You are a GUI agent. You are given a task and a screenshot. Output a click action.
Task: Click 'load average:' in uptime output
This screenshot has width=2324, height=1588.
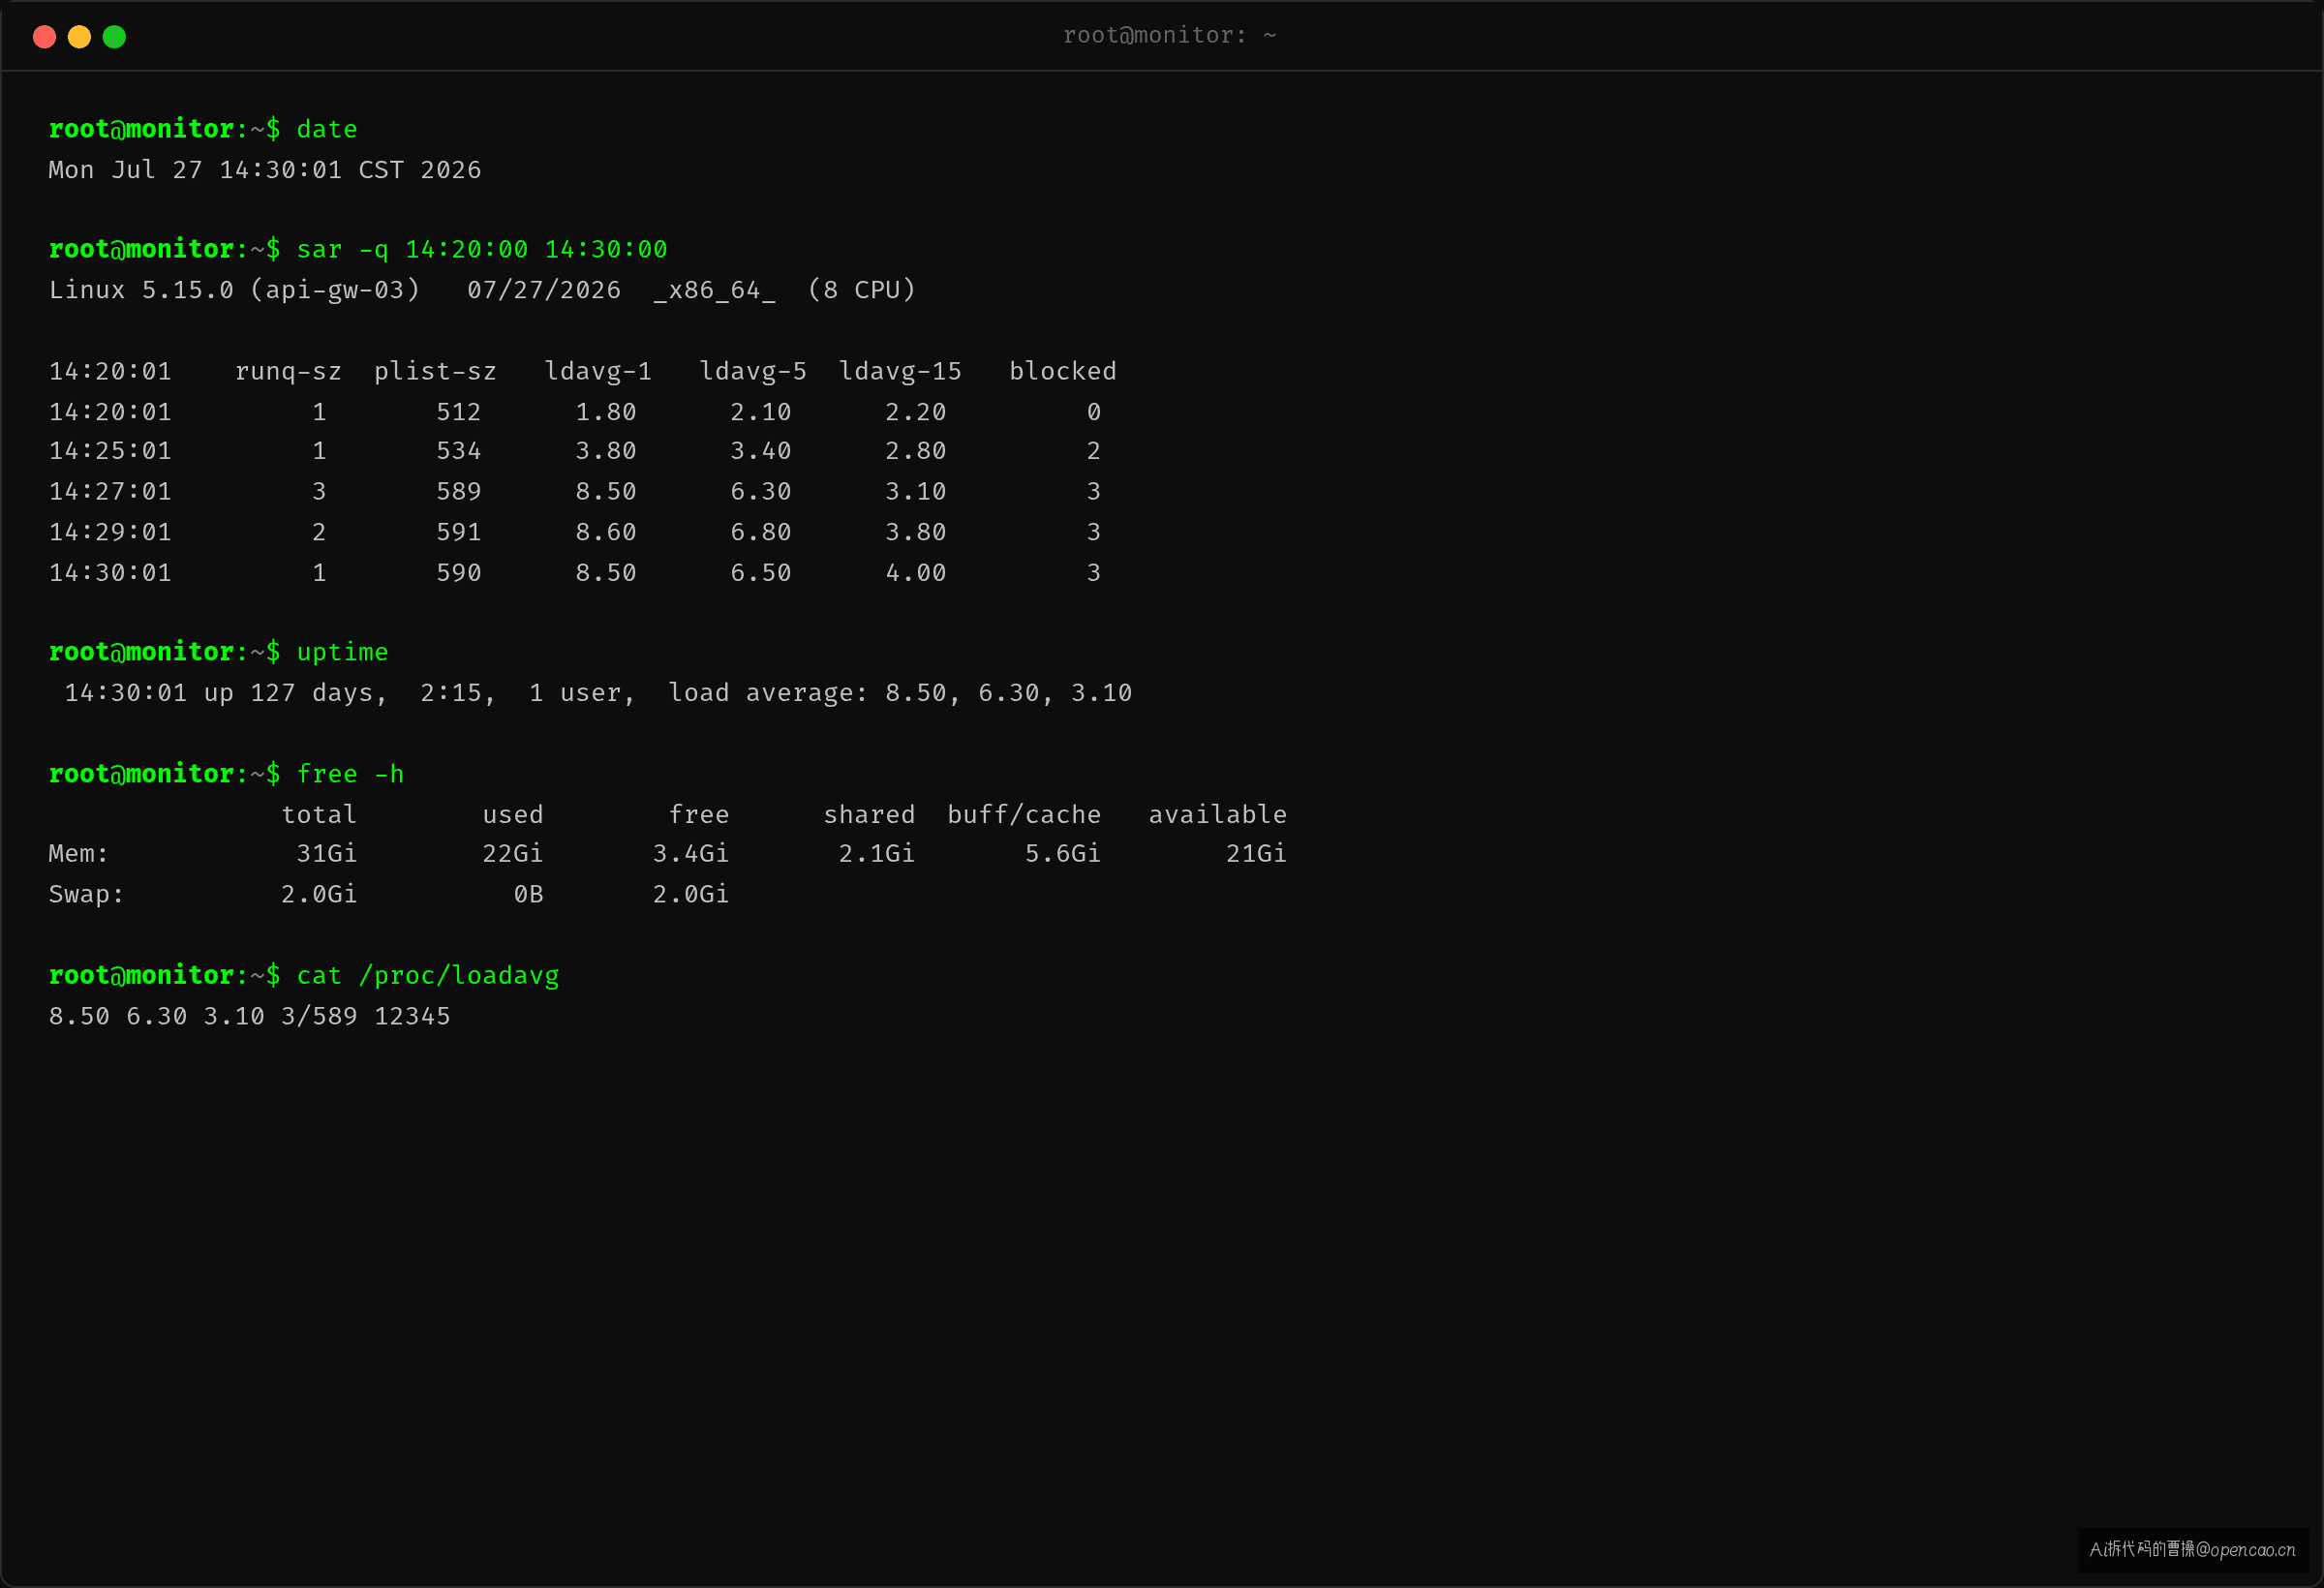point(768,693)
